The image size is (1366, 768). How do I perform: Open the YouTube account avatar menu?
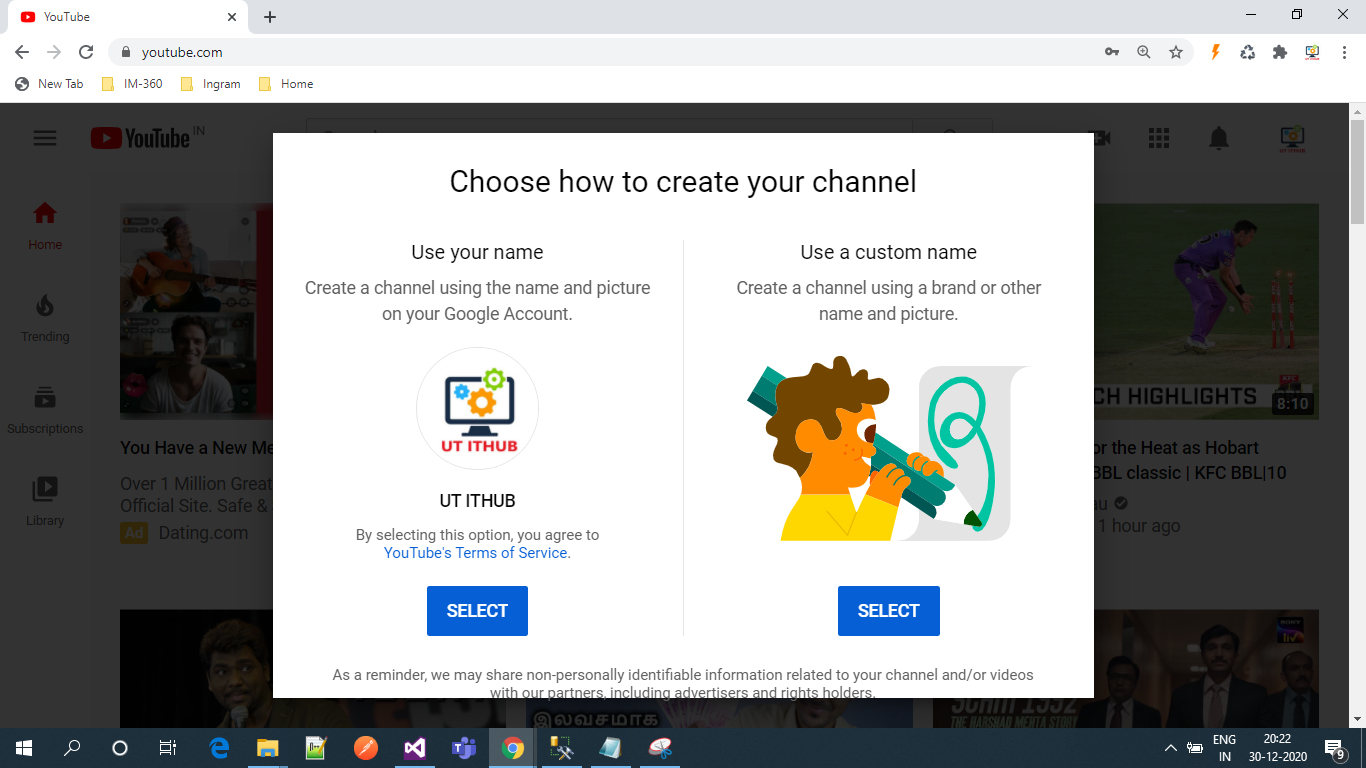(1292, 138)
